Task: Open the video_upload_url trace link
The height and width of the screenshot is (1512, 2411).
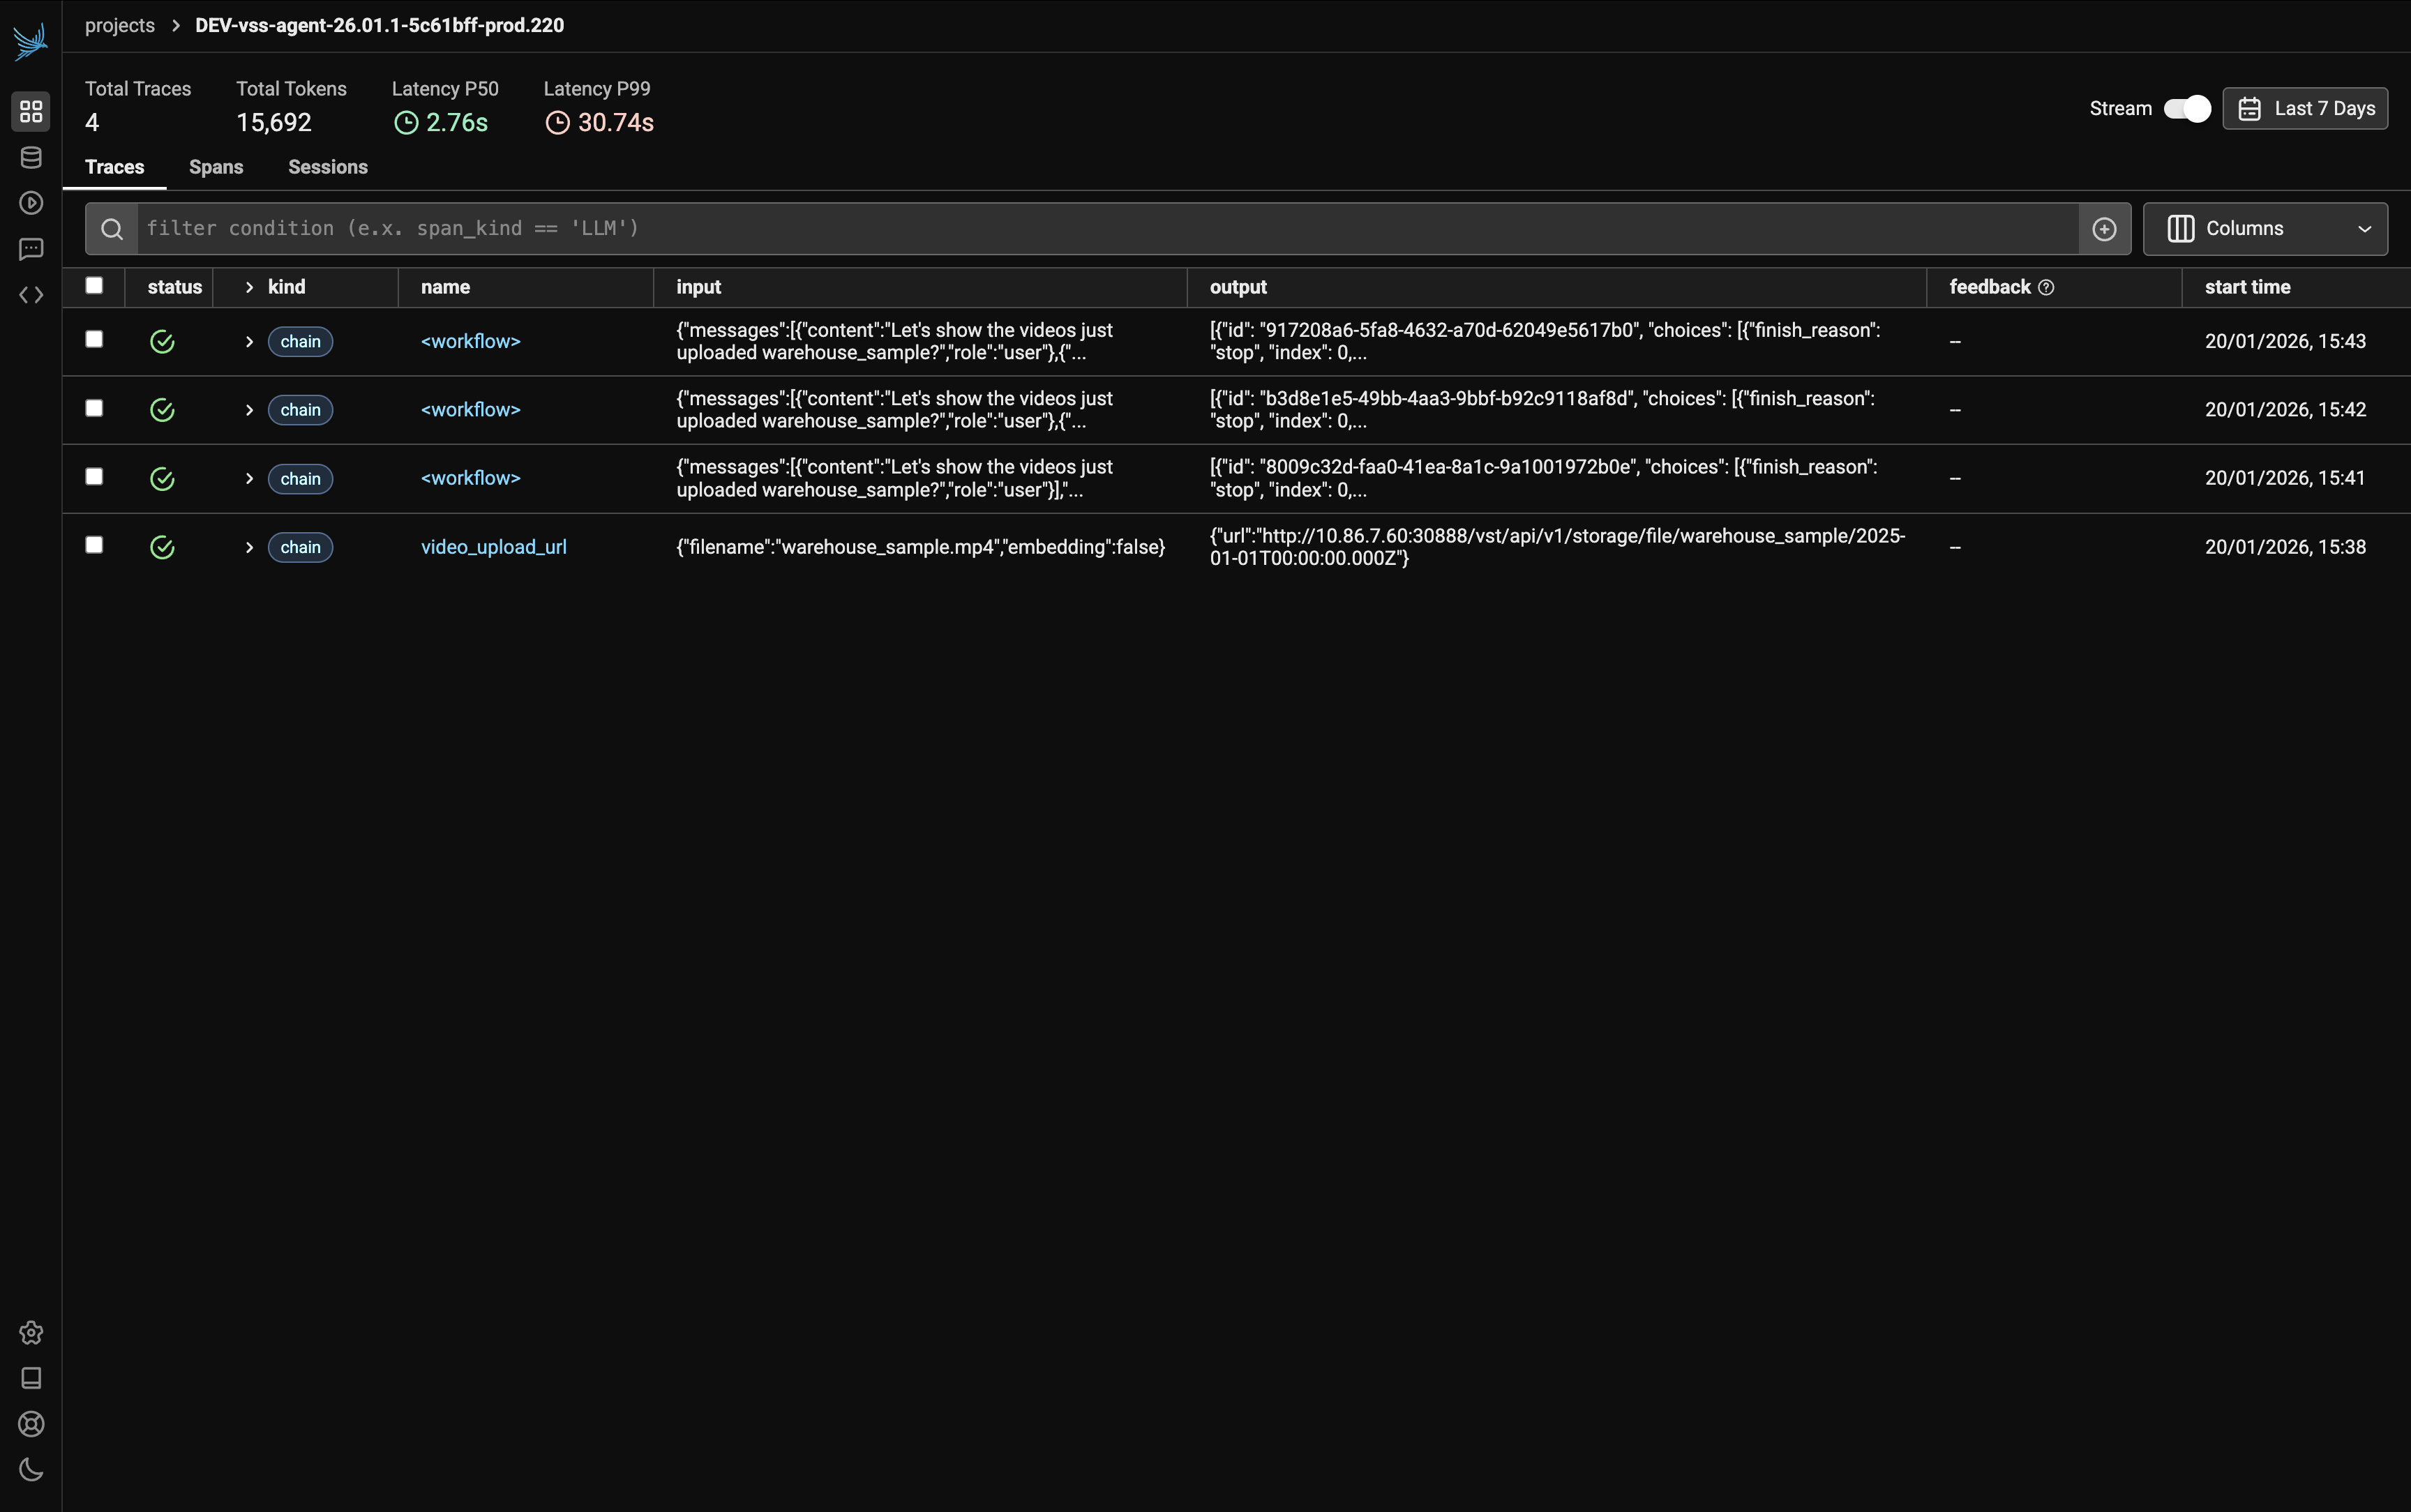Action: point(493,546)
